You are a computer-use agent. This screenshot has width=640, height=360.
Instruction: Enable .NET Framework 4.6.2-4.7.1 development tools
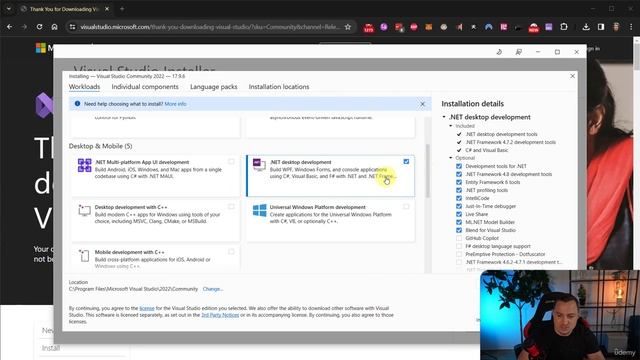click(x=459, y=262)
